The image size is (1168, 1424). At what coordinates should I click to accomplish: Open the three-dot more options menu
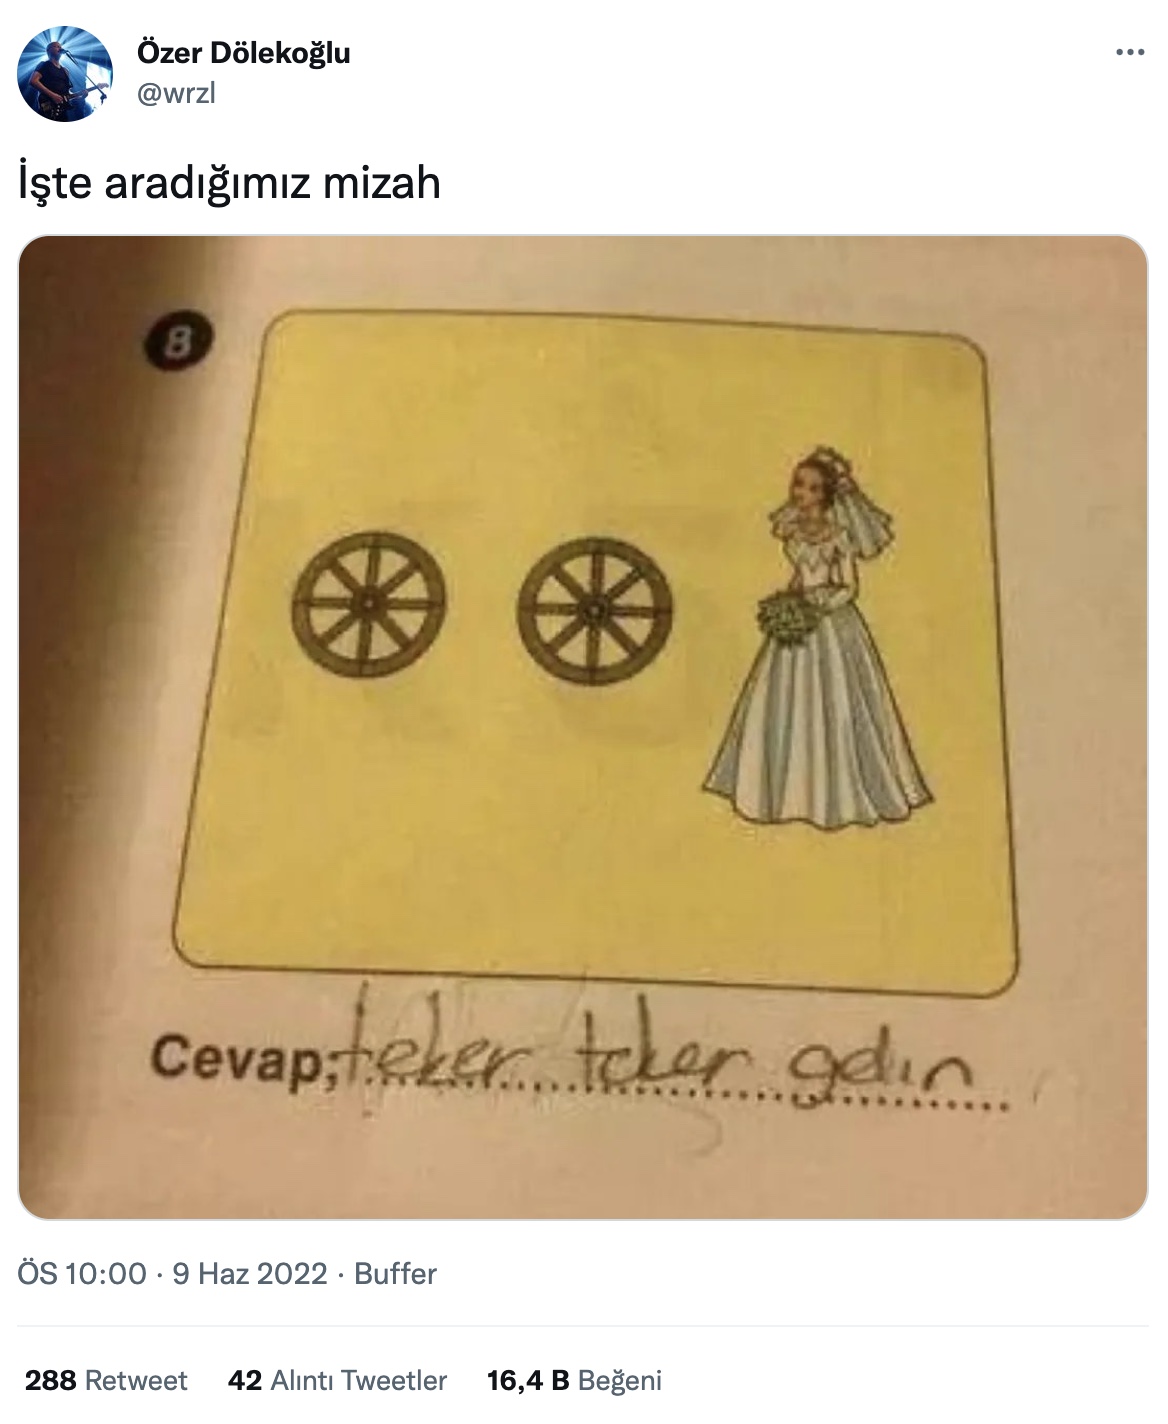[1129, 53]
